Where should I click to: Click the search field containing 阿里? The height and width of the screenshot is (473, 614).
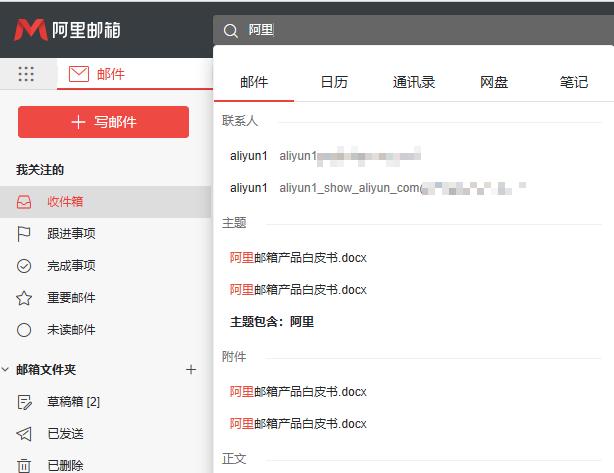(414, 30)
